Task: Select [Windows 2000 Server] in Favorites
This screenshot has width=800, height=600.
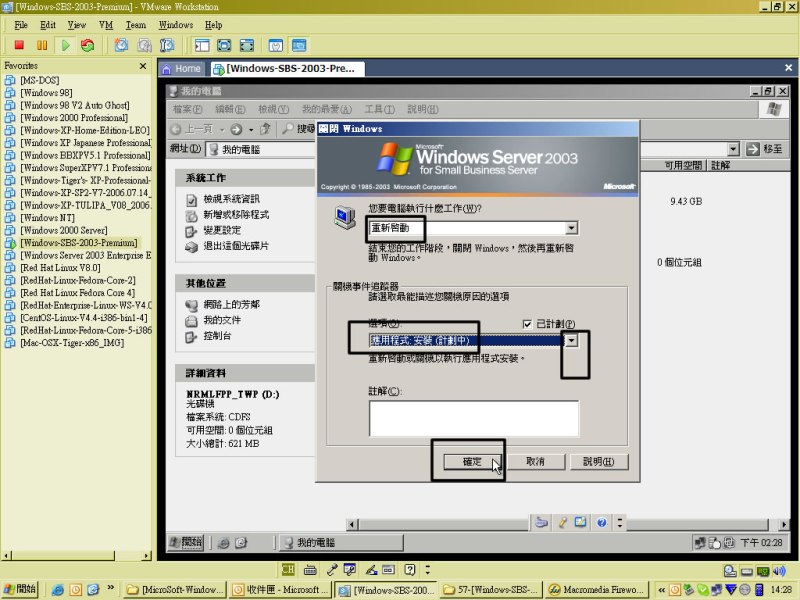Action: [64, 230]
